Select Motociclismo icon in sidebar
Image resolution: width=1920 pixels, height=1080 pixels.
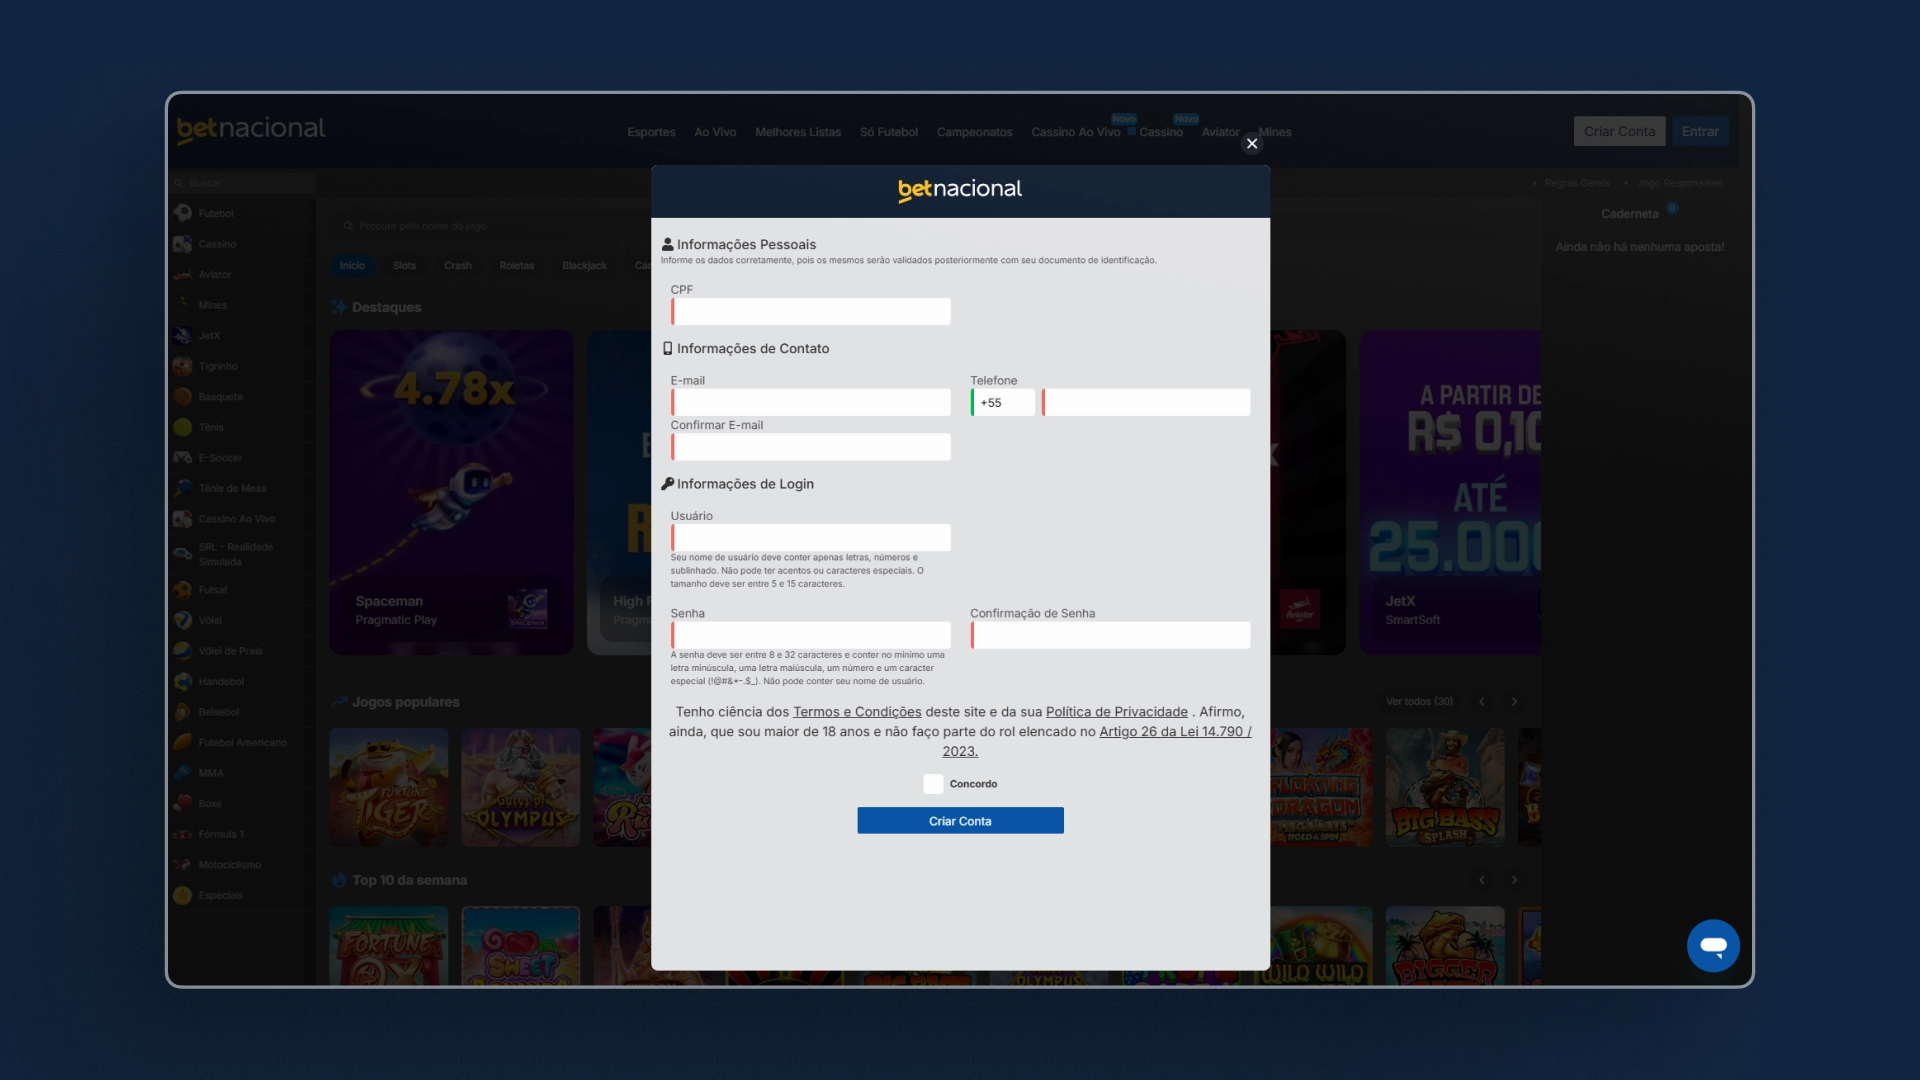pos(182,865)
